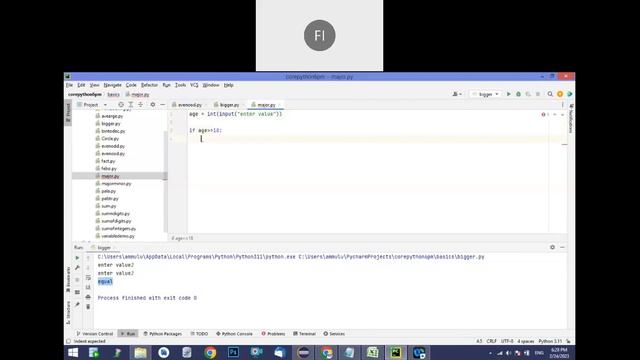Click Expand All icon in Project panel
The width and height of the screenshot is (640, 360).
131,105
